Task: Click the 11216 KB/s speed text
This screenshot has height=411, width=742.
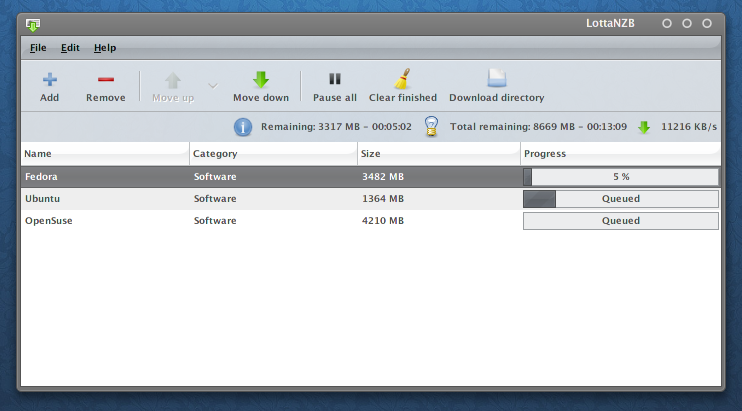Action: click(689, 127)
